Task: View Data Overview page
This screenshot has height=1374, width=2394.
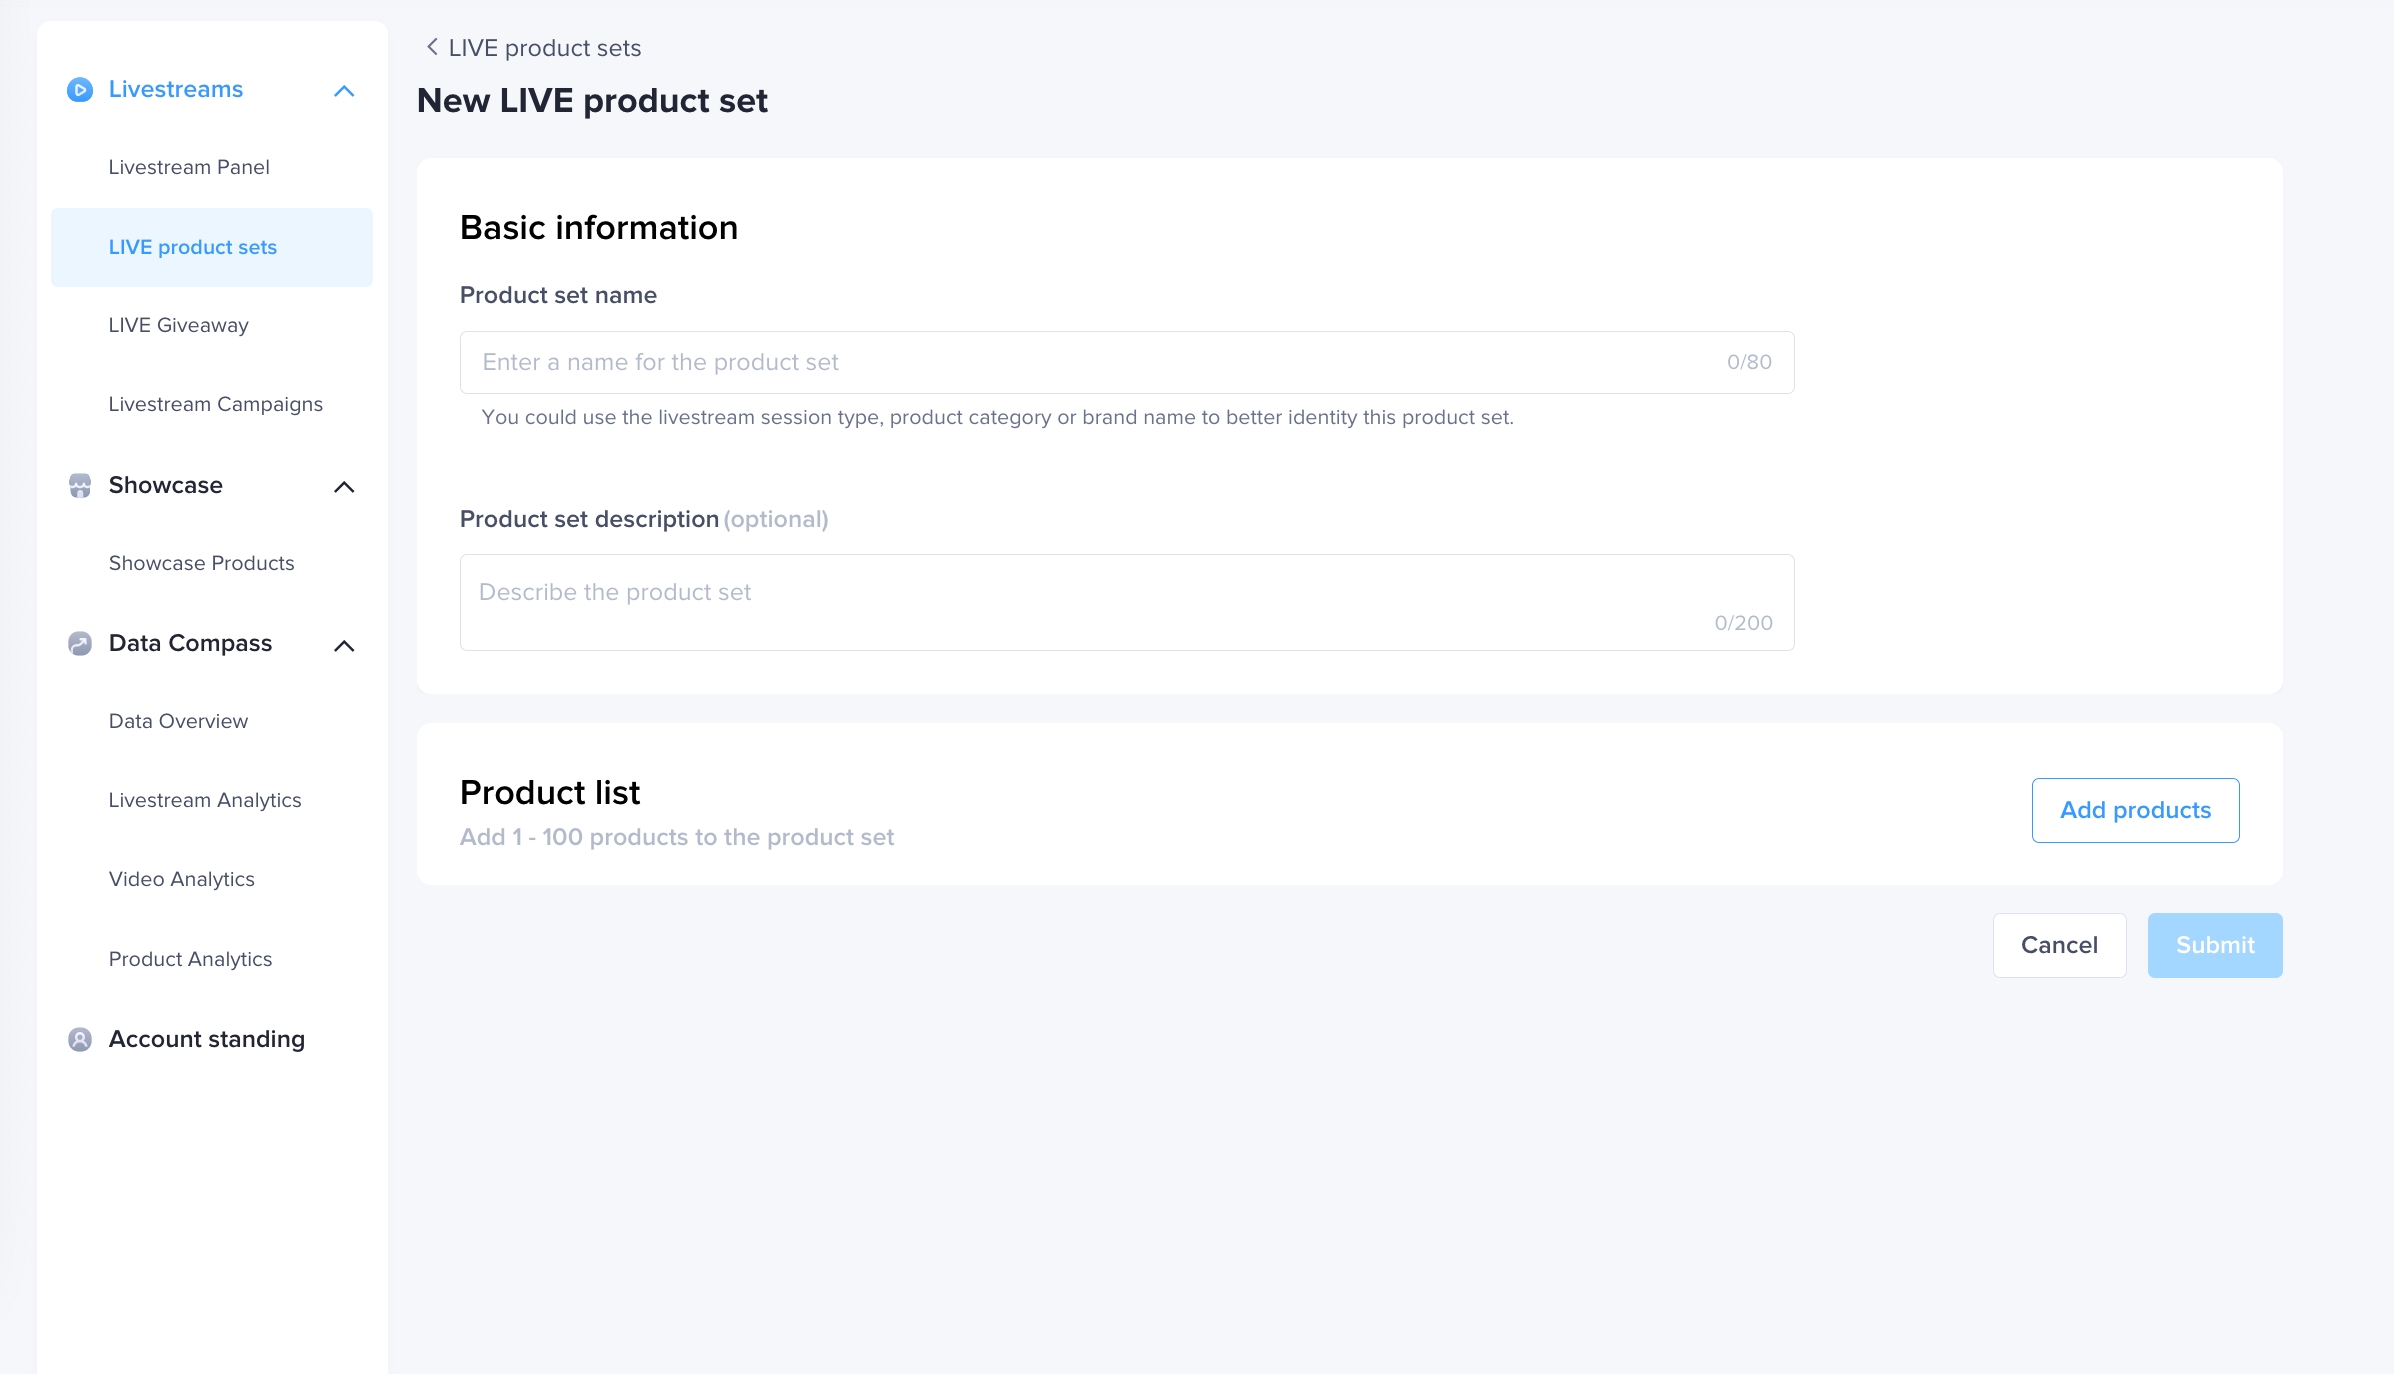Action: click(x=179, y=721)
